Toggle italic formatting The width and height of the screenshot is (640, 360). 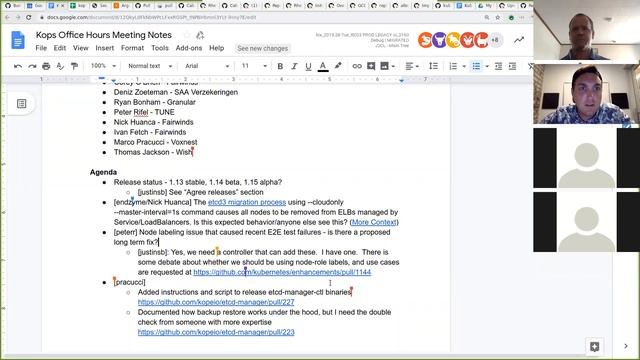[x=294, y=66]
